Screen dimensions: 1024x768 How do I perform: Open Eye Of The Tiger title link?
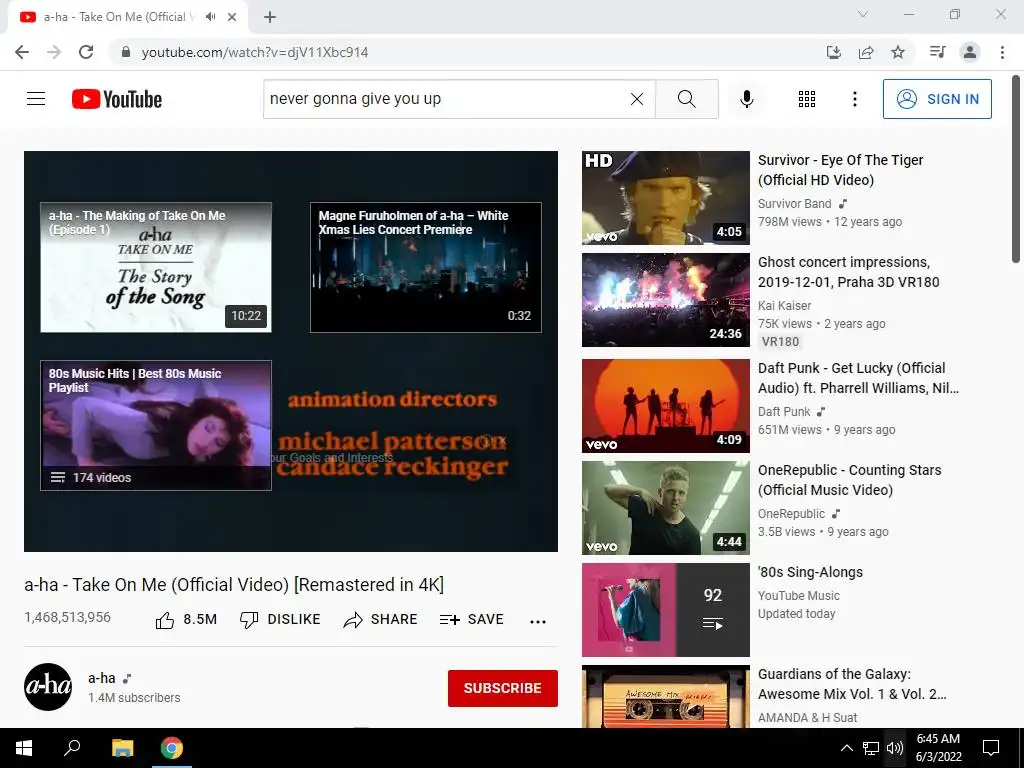(x=840, y=170)
